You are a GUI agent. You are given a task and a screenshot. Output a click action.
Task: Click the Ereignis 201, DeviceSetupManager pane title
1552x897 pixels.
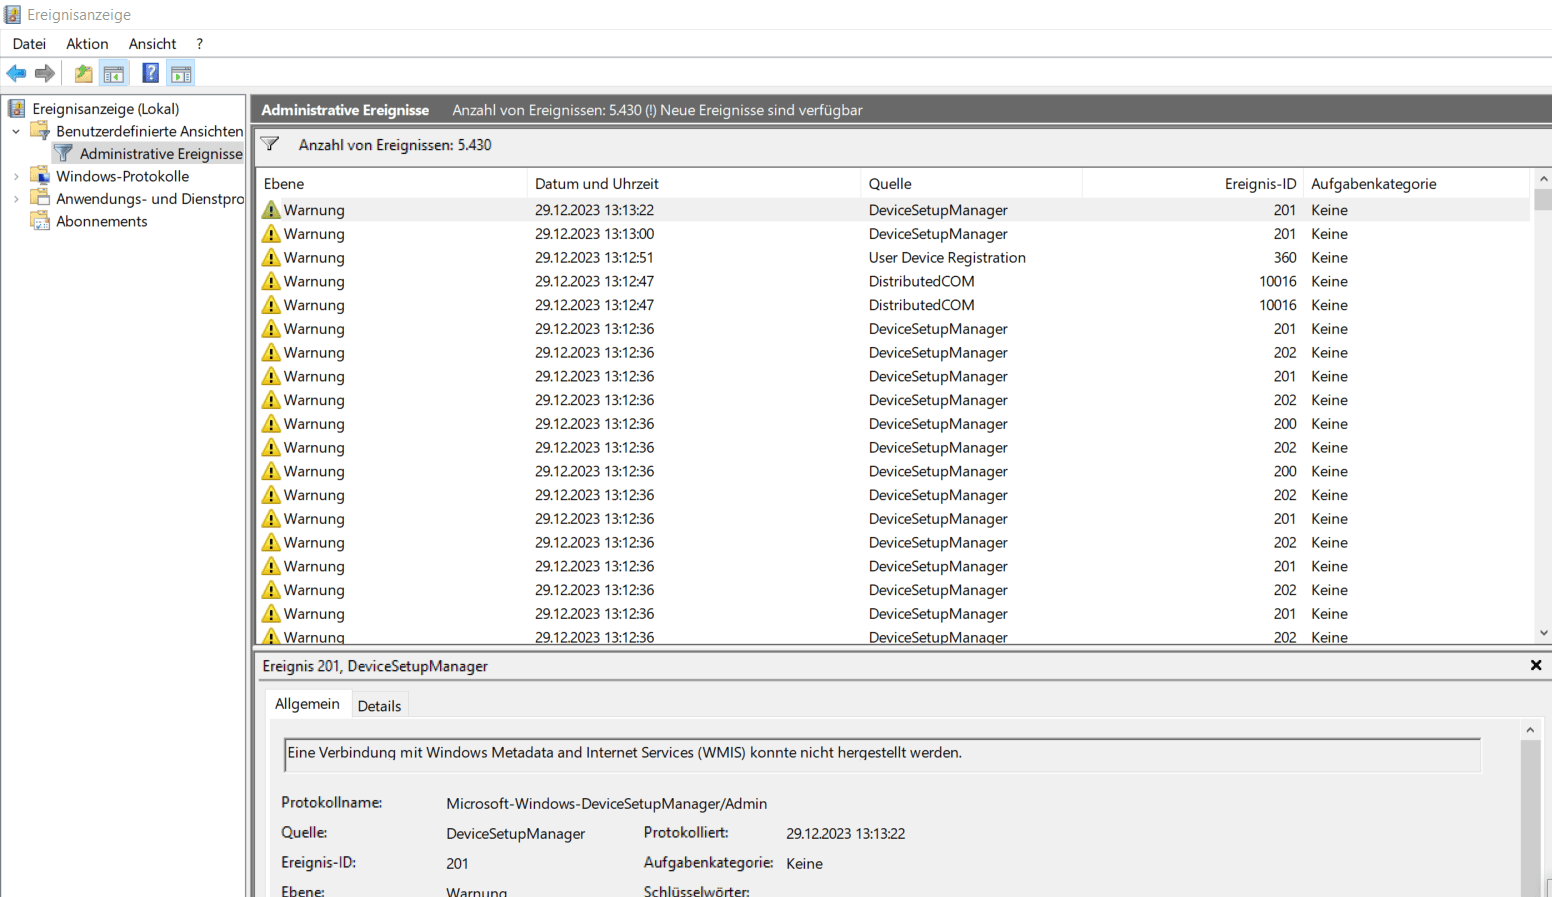point(375,665)
